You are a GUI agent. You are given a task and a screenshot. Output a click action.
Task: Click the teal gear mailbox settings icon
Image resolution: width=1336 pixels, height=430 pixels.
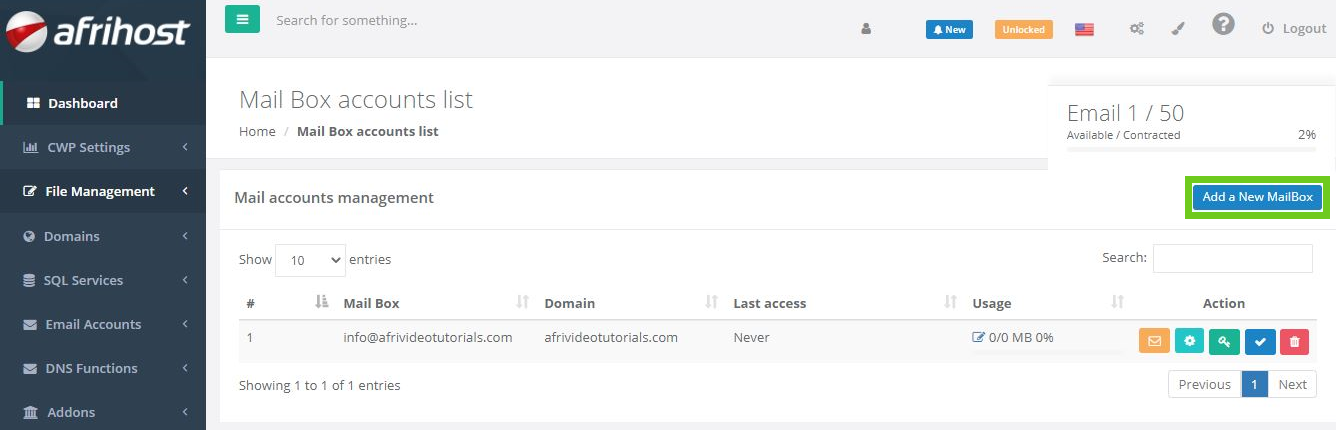pyautogui.click(x=1189, y=342)
